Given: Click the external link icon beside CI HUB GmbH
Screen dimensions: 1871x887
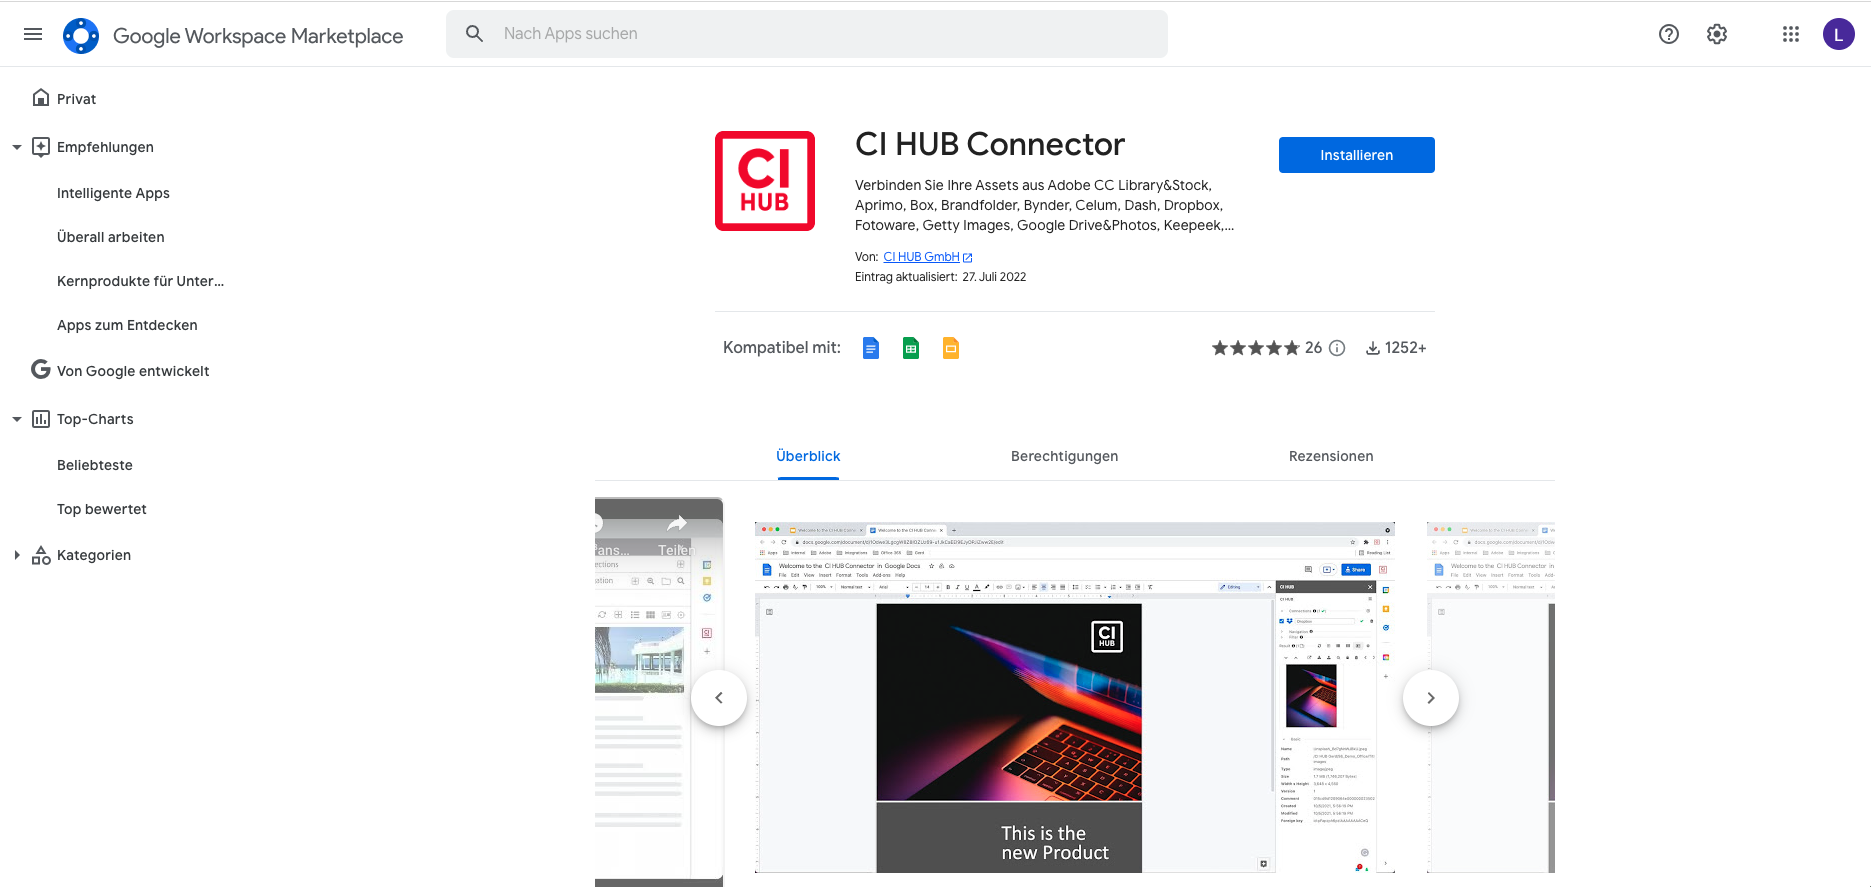Looking at the screenshot, I should 967,258.
